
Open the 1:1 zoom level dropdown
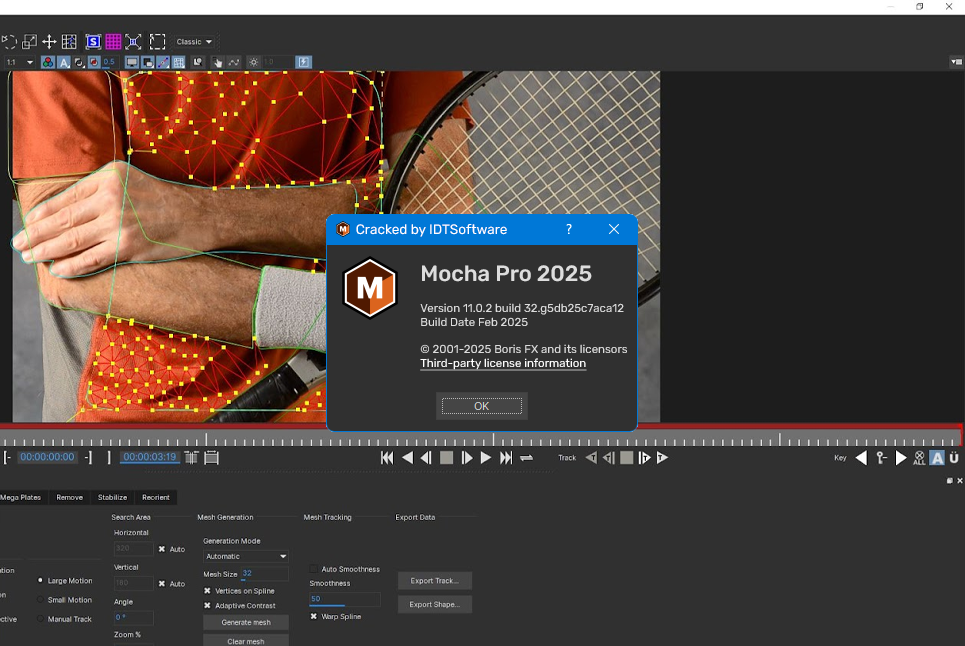pos(19,62)
